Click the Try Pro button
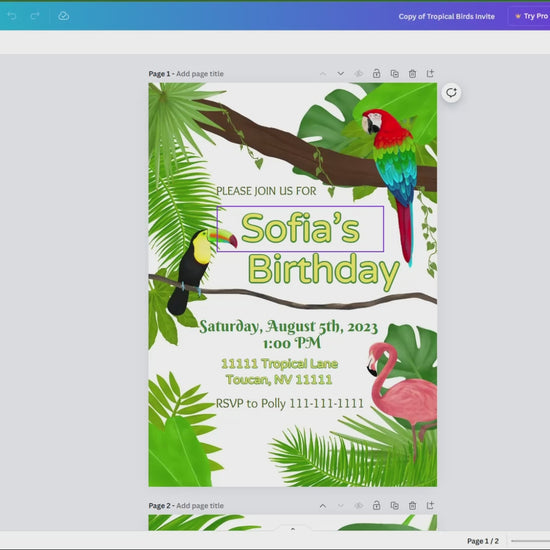 point(530,16)
